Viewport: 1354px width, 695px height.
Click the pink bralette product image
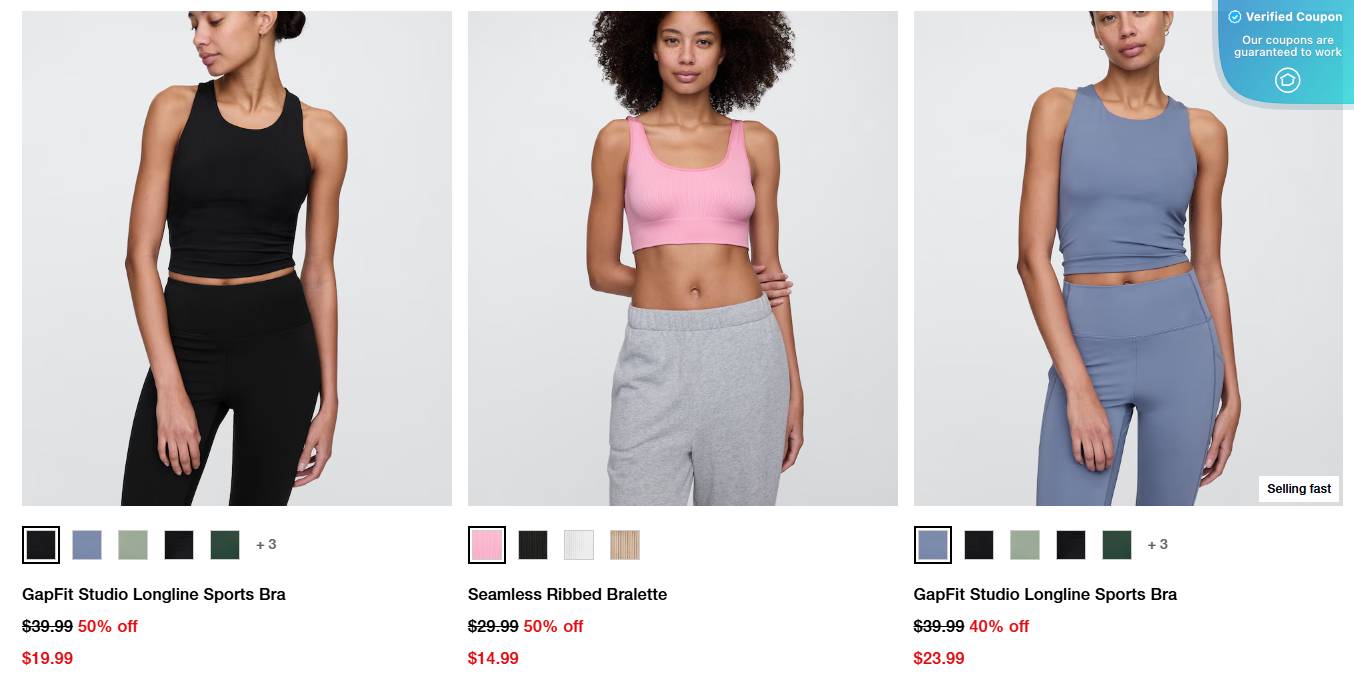[683, 258]
